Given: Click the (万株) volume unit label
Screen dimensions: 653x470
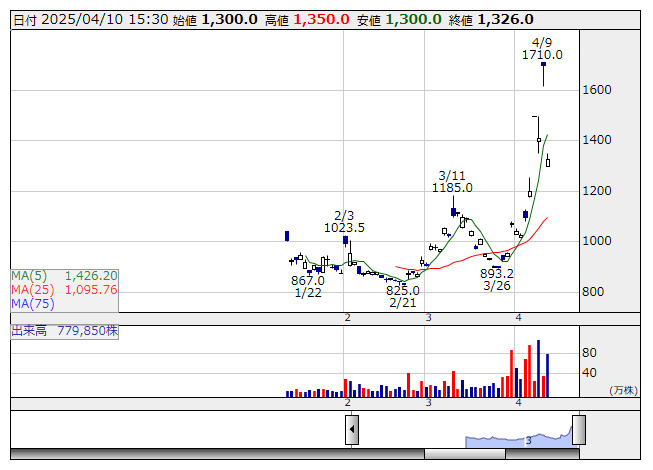Looking at the screenshot, I should click(623, 390).
